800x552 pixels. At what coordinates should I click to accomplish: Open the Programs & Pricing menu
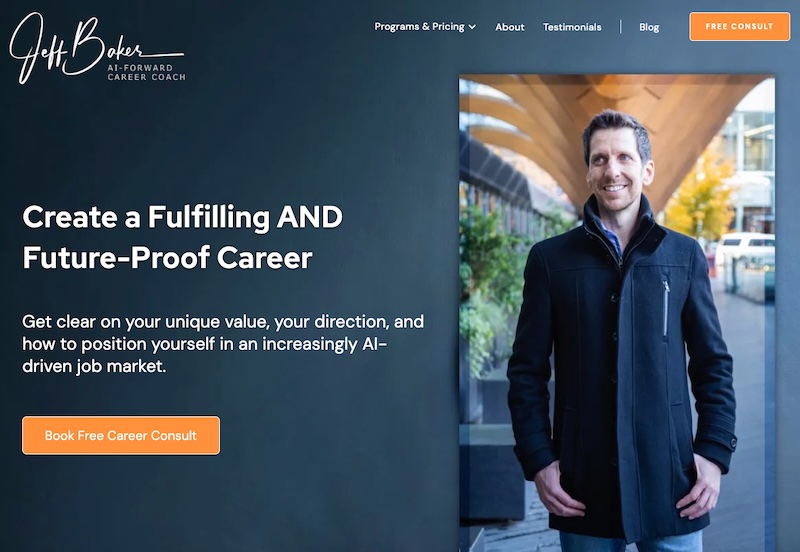point(424,27)
